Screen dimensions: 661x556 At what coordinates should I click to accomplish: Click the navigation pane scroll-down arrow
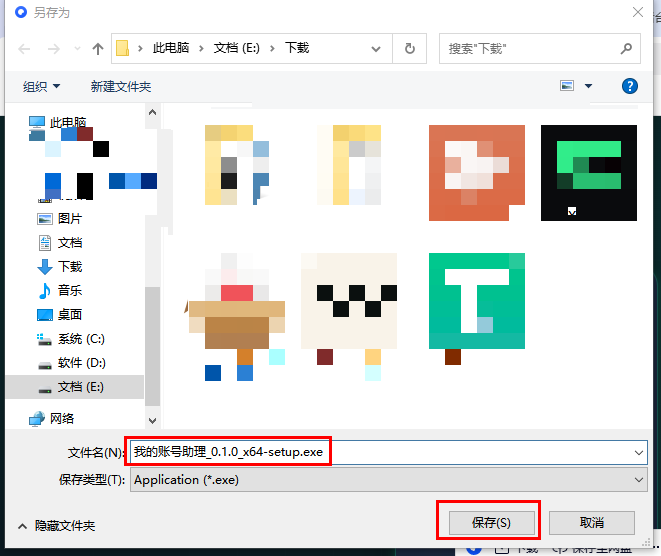click(x=152, y=421)
